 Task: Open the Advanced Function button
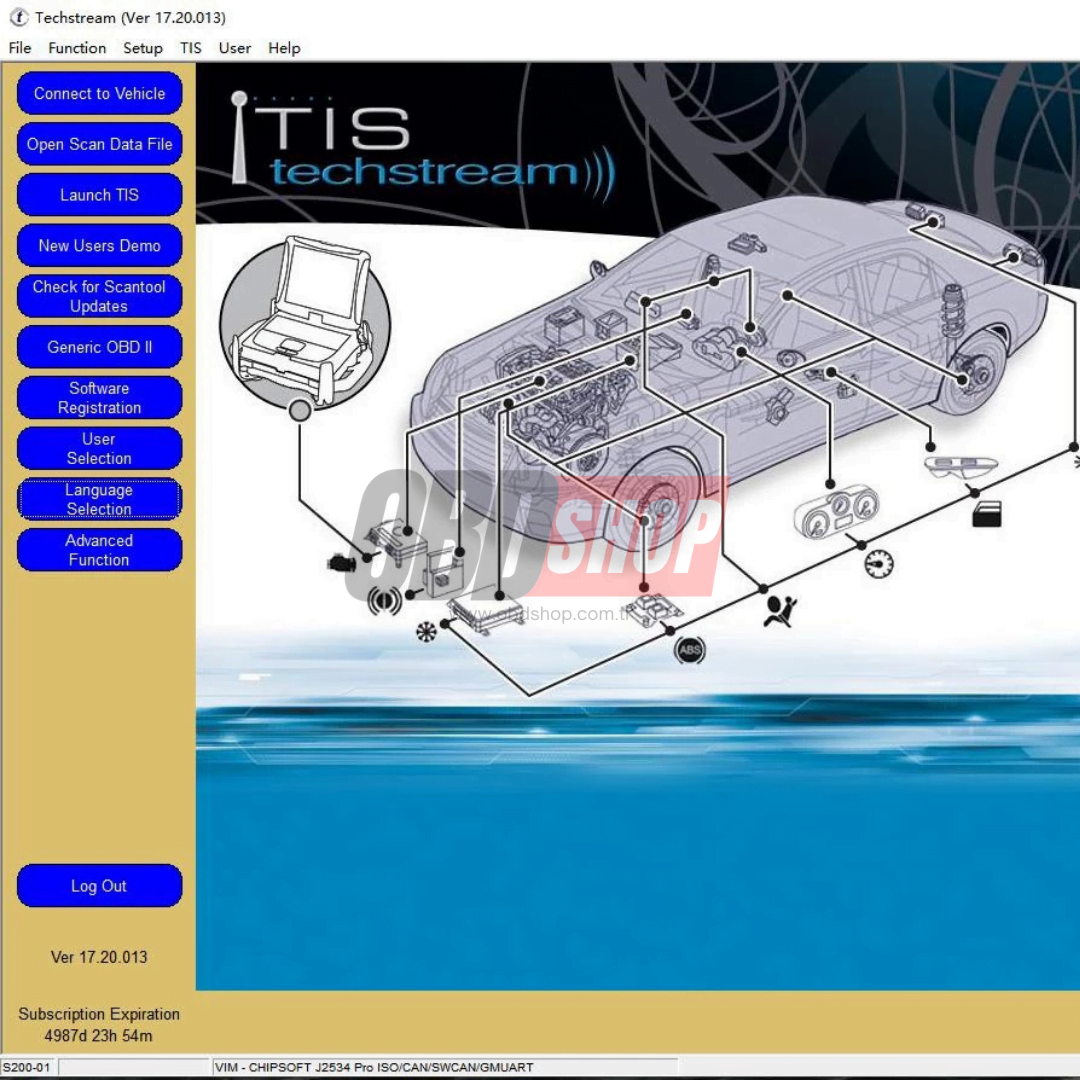(99, 550)
